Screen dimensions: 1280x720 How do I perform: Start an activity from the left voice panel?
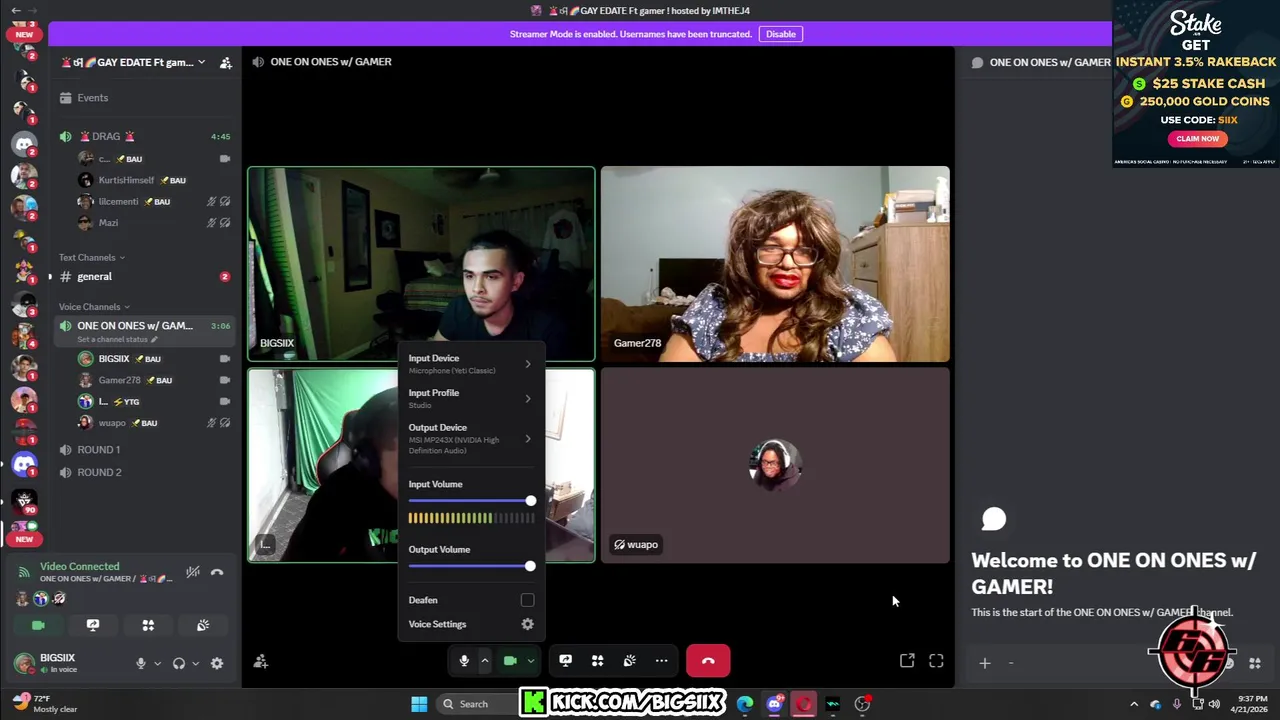pos(148,625)
